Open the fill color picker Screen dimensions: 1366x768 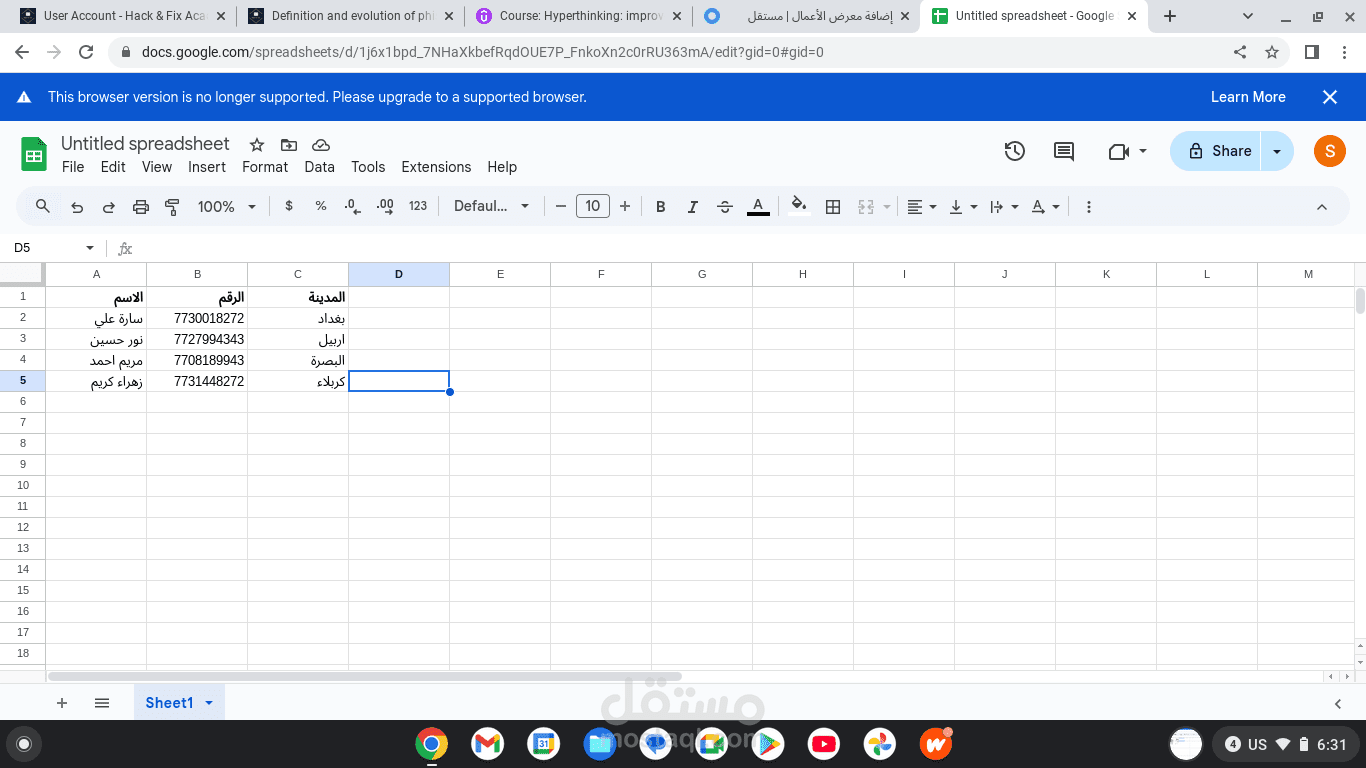[799, 206]
